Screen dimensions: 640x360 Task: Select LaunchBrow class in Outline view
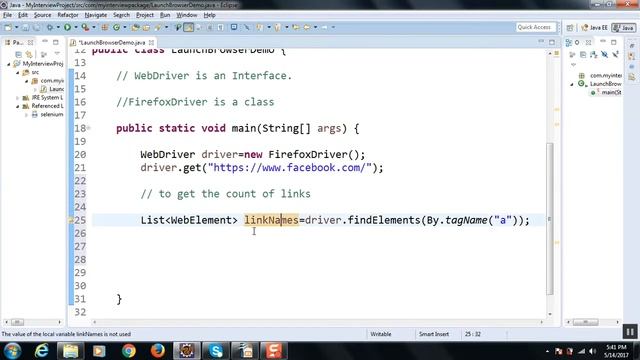coord(600,84)
